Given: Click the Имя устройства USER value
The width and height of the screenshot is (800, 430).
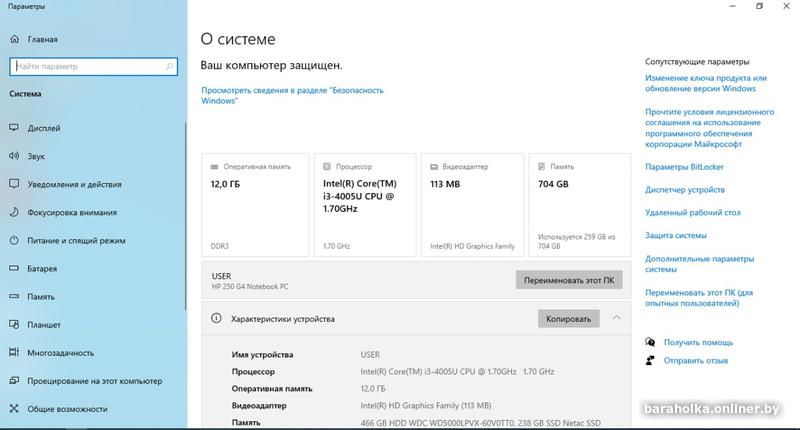Looking at the screenshot, I should tap(370, 355).
